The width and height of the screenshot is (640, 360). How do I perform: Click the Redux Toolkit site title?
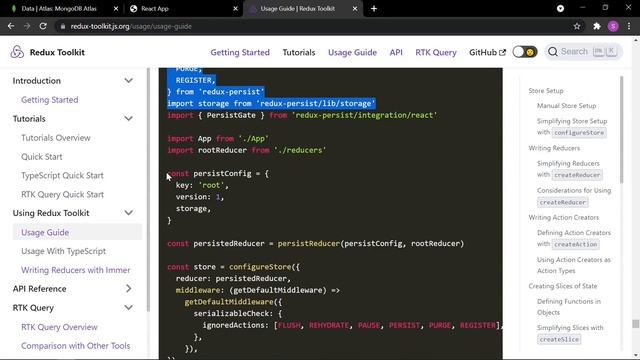(x=57, y=52)
